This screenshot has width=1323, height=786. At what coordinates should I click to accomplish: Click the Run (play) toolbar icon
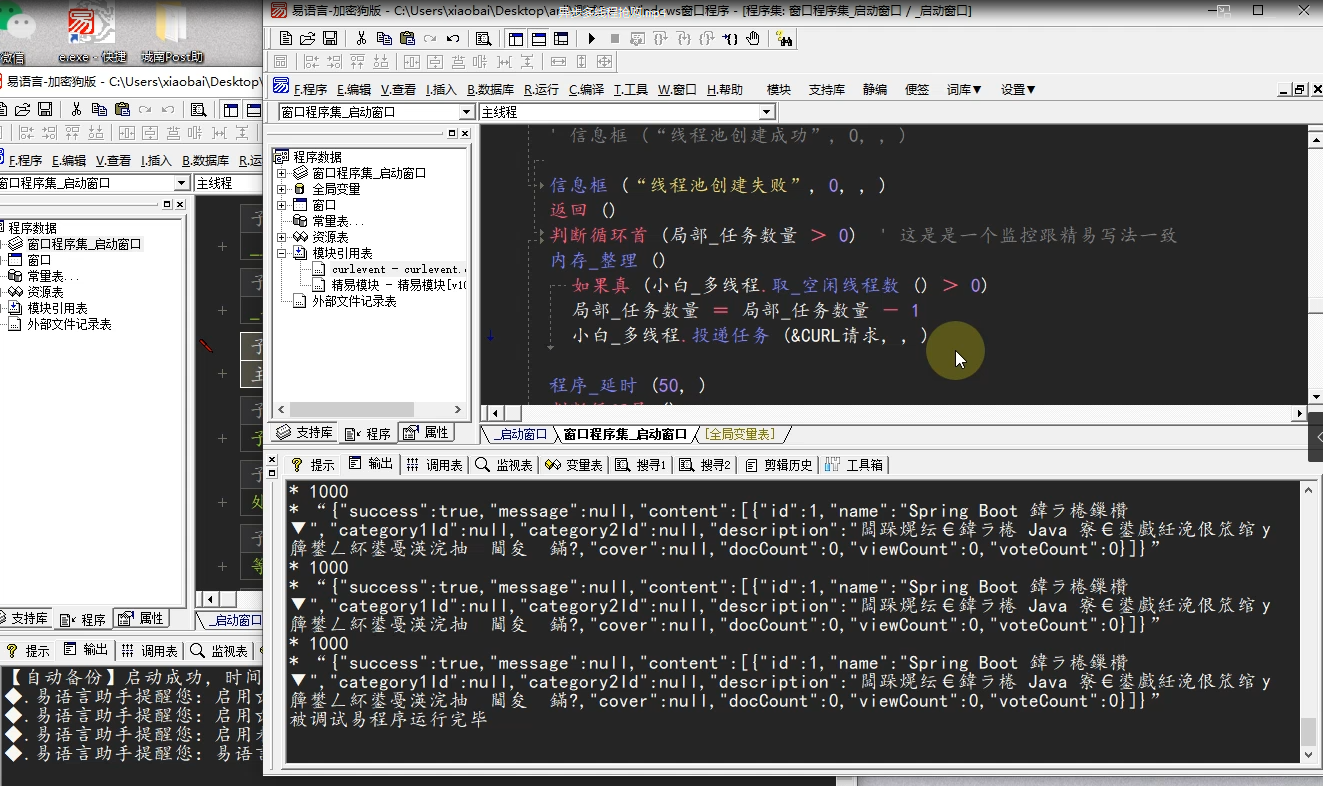591,39
